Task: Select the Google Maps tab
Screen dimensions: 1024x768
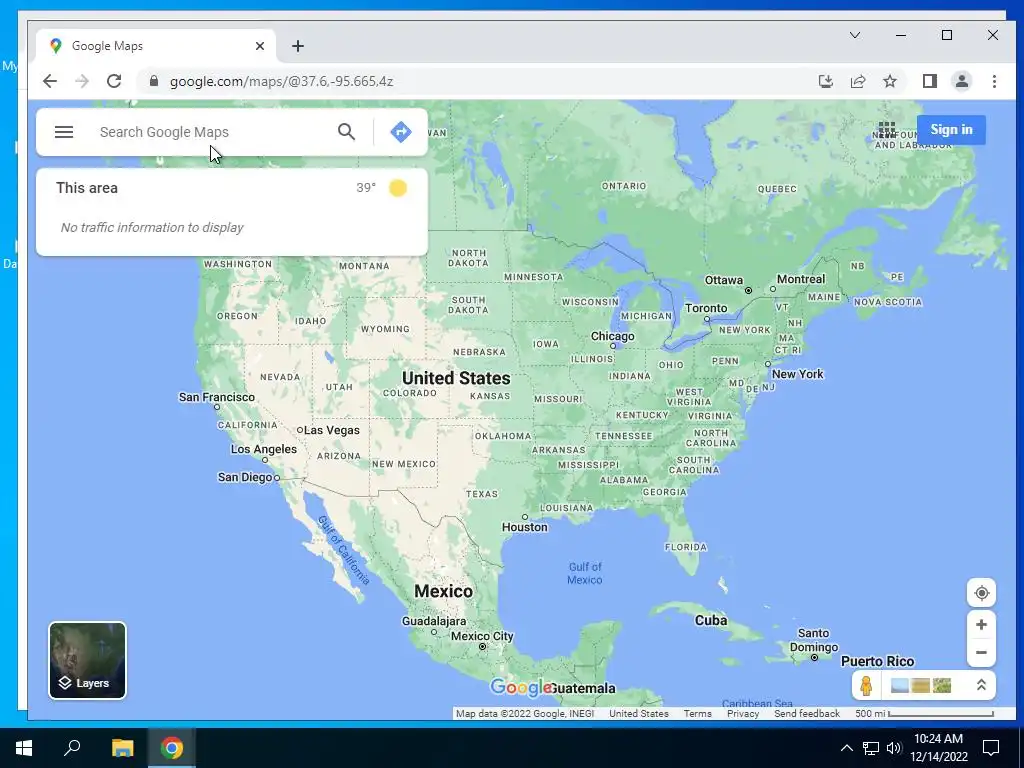Action: 156,46
